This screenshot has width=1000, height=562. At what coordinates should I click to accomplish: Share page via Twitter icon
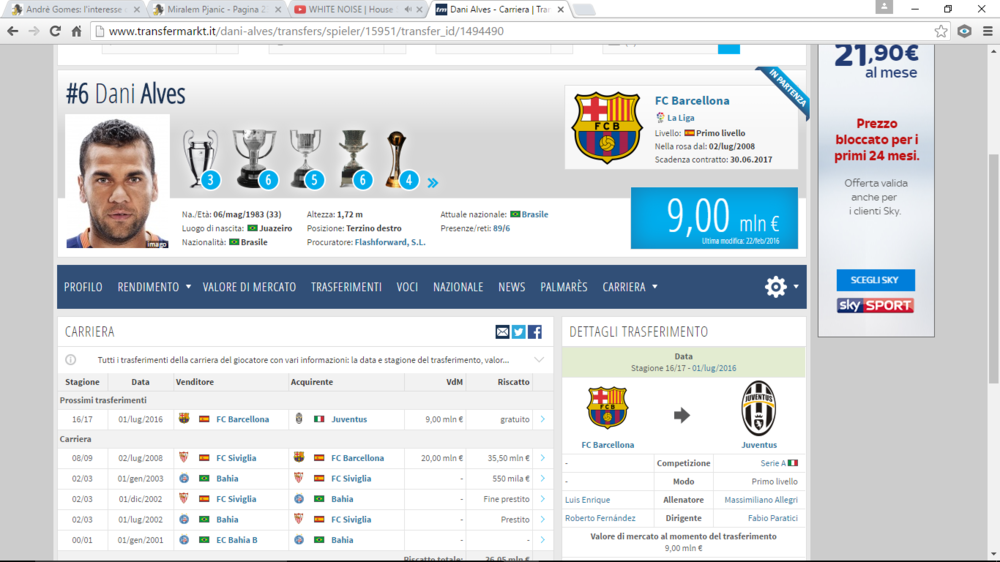pos(518,332)
